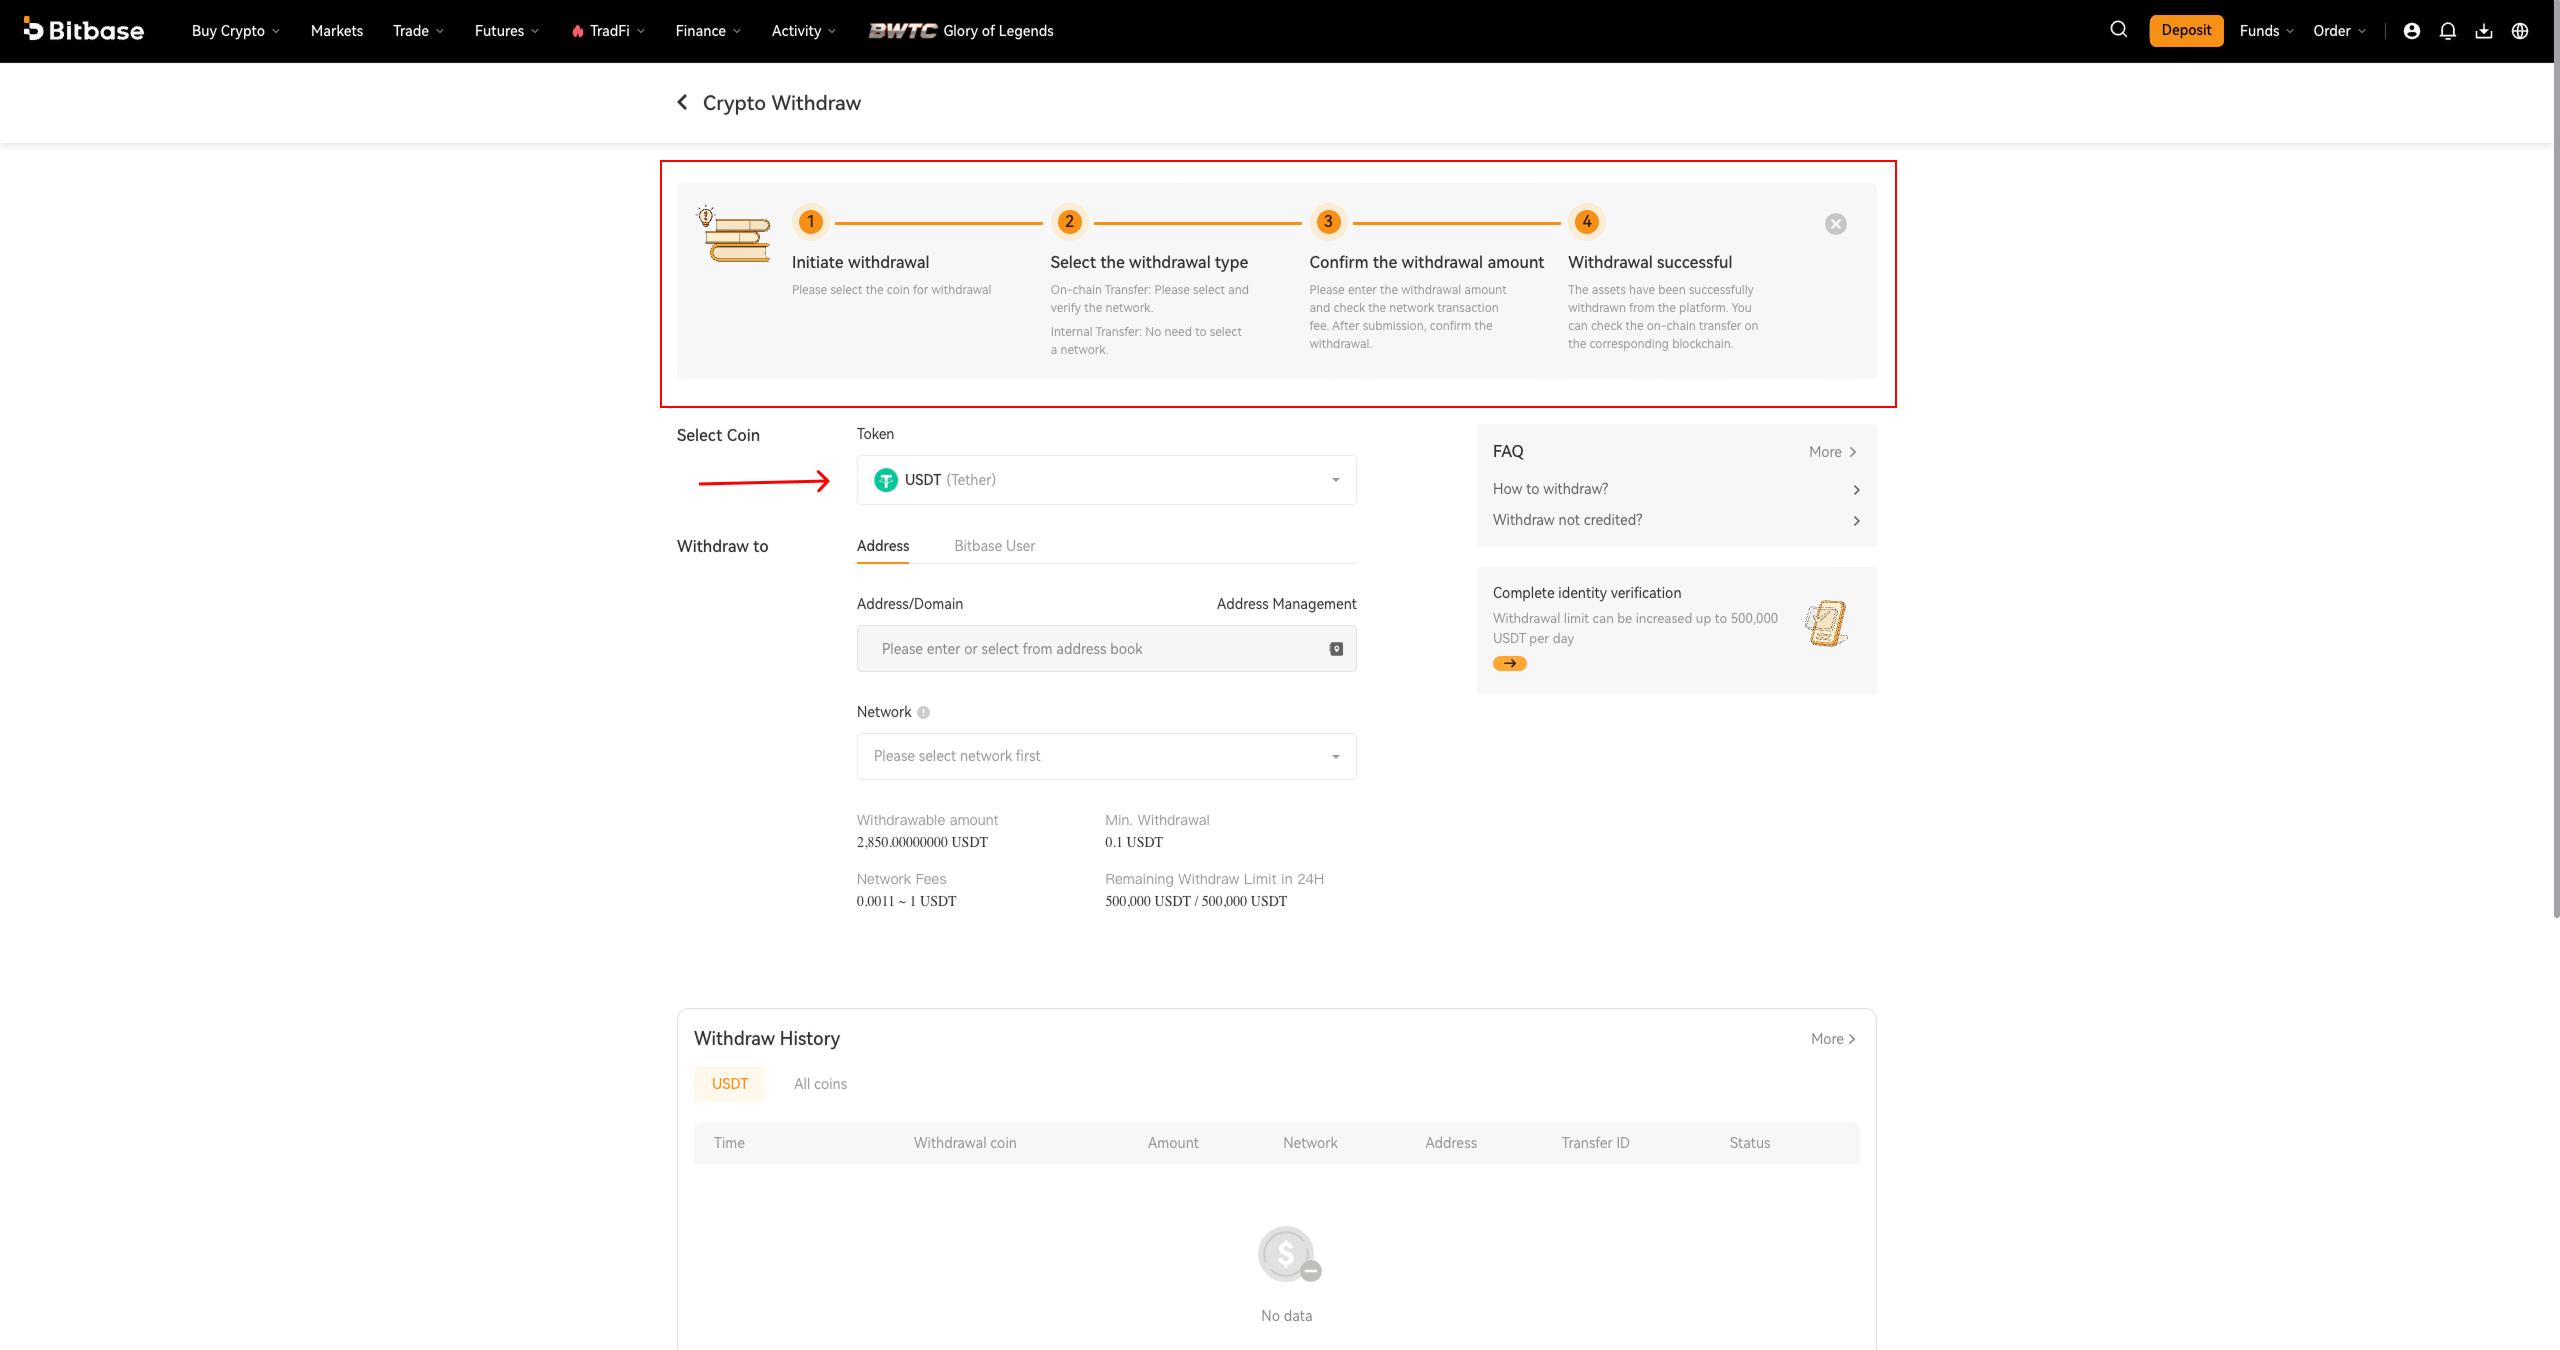Select the All coins history tab
The height and width of the screenshot is (1350, 2560).
[820, 1084]
